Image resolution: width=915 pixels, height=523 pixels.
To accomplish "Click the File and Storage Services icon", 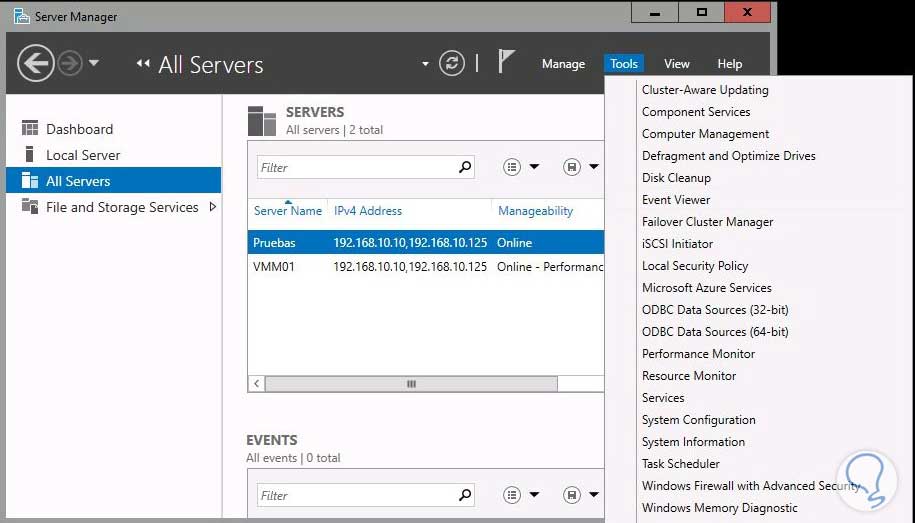I will [x=30, y=206].
